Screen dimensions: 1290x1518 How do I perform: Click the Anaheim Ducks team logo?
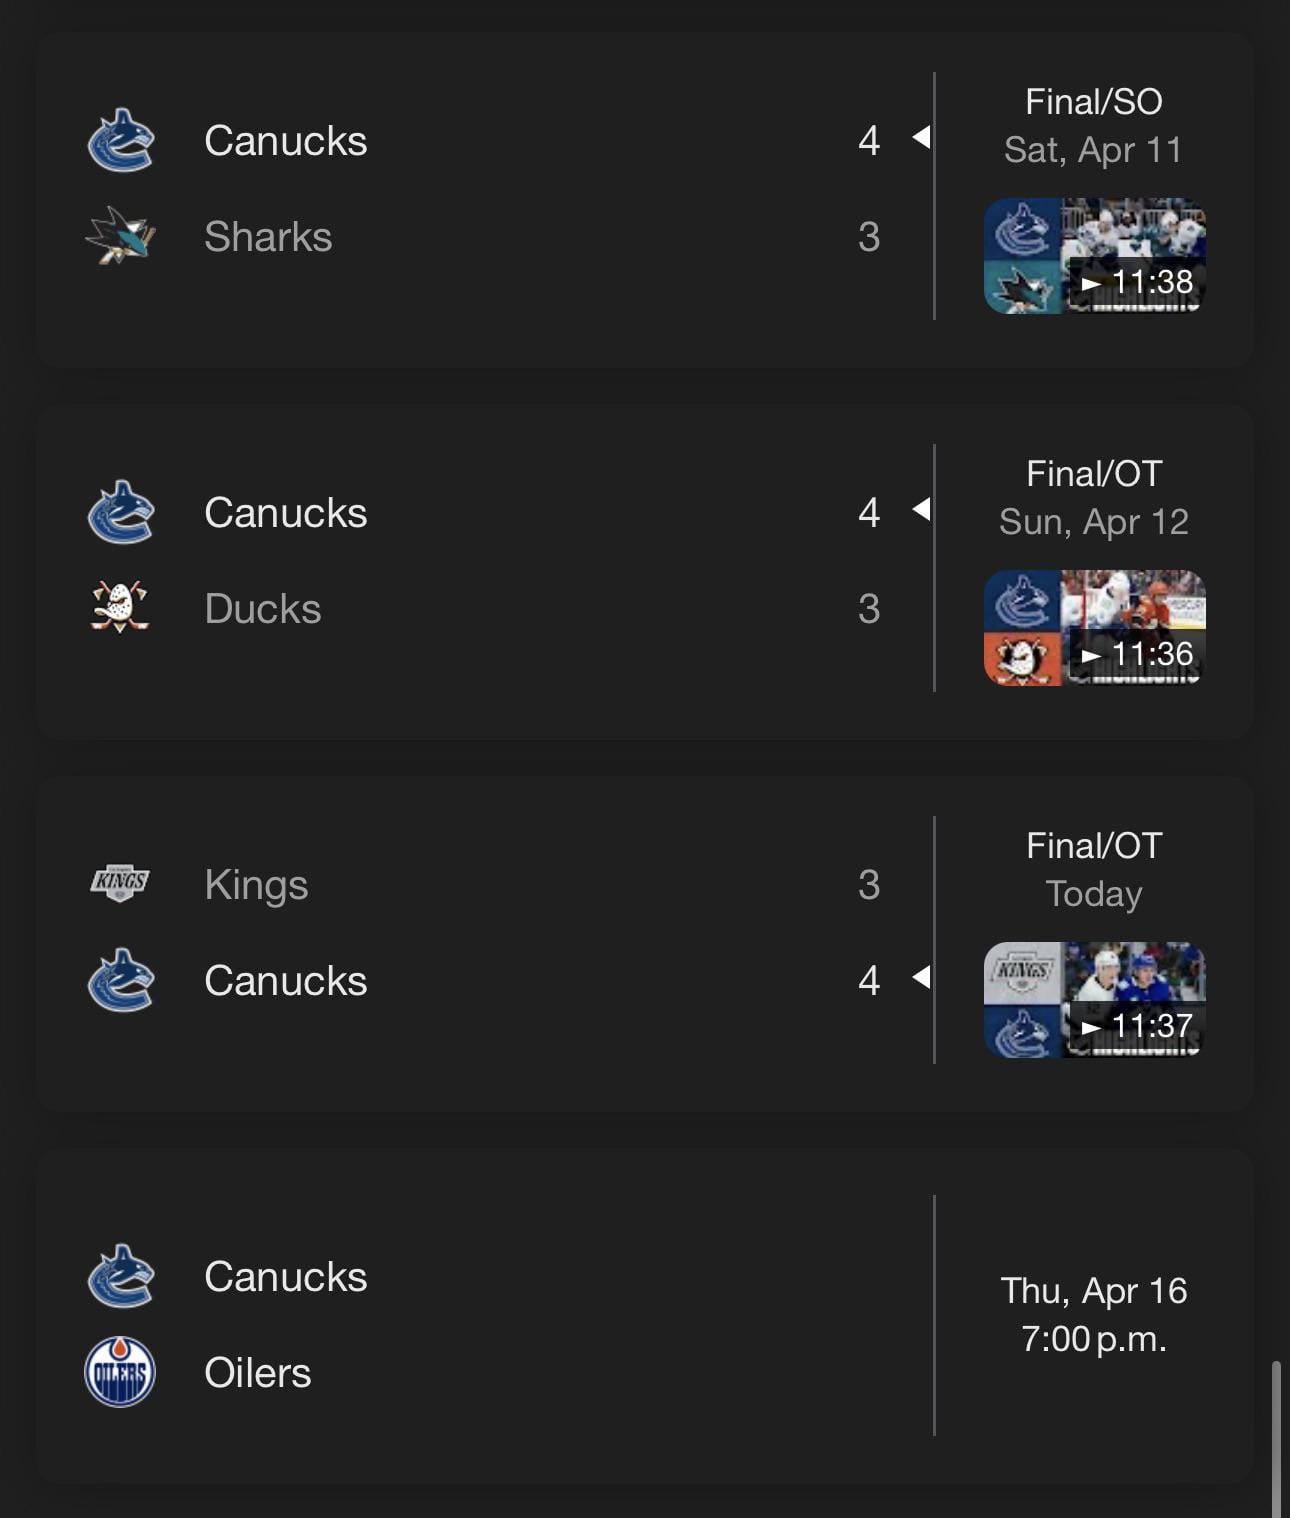[120, 608]
